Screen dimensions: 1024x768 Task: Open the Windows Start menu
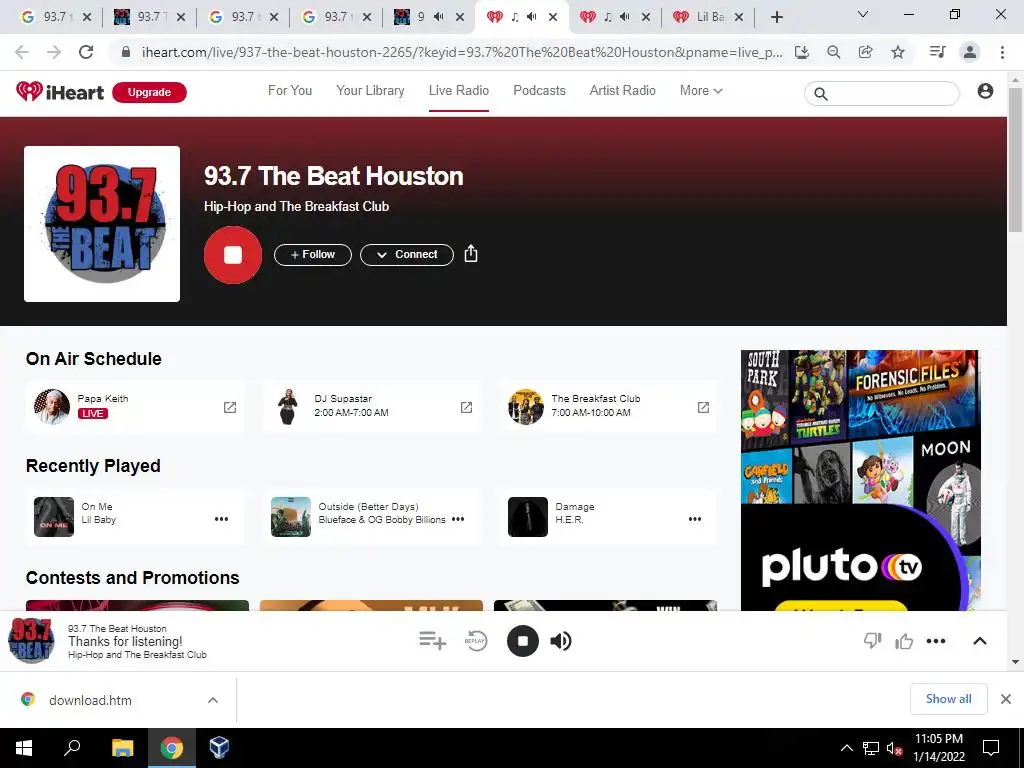24,748
